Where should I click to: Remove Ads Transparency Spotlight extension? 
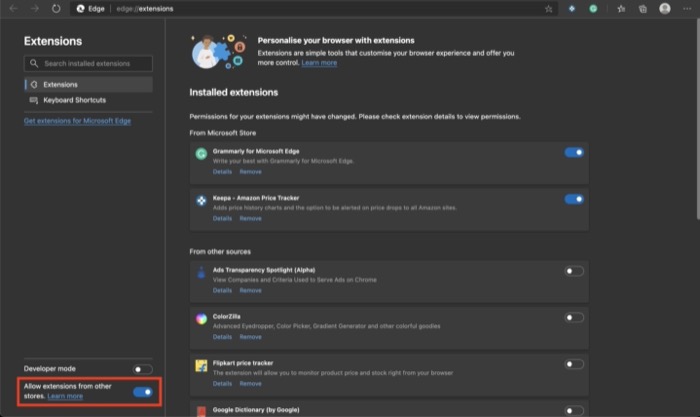[250, 290]
